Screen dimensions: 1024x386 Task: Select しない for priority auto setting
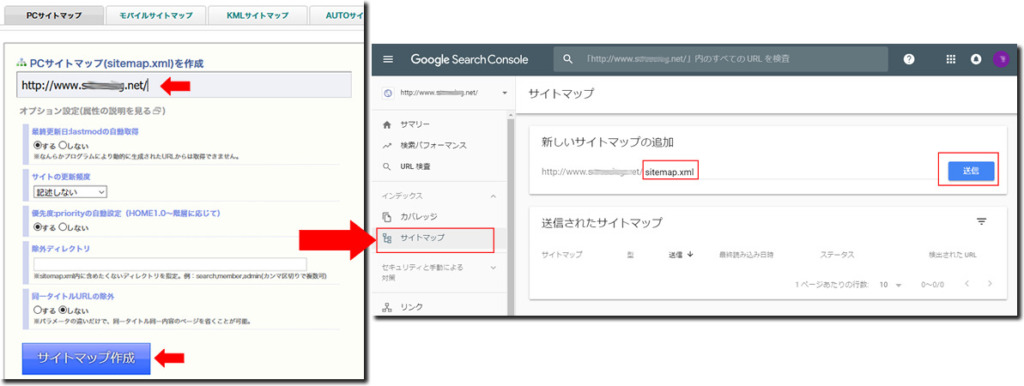[63, 227]
